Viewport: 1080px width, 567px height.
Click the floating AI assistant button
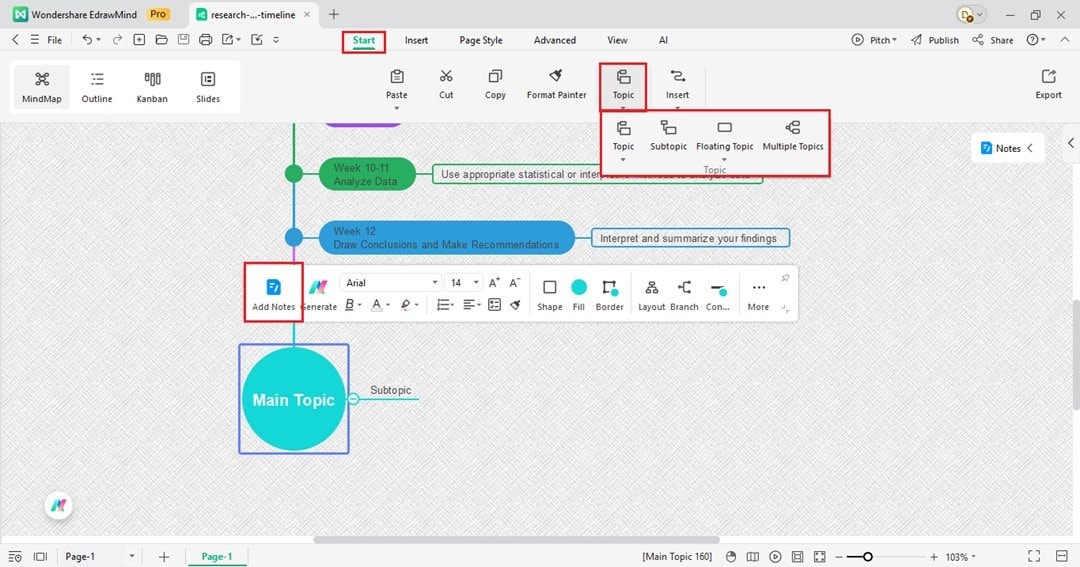(x=59, y=506)
